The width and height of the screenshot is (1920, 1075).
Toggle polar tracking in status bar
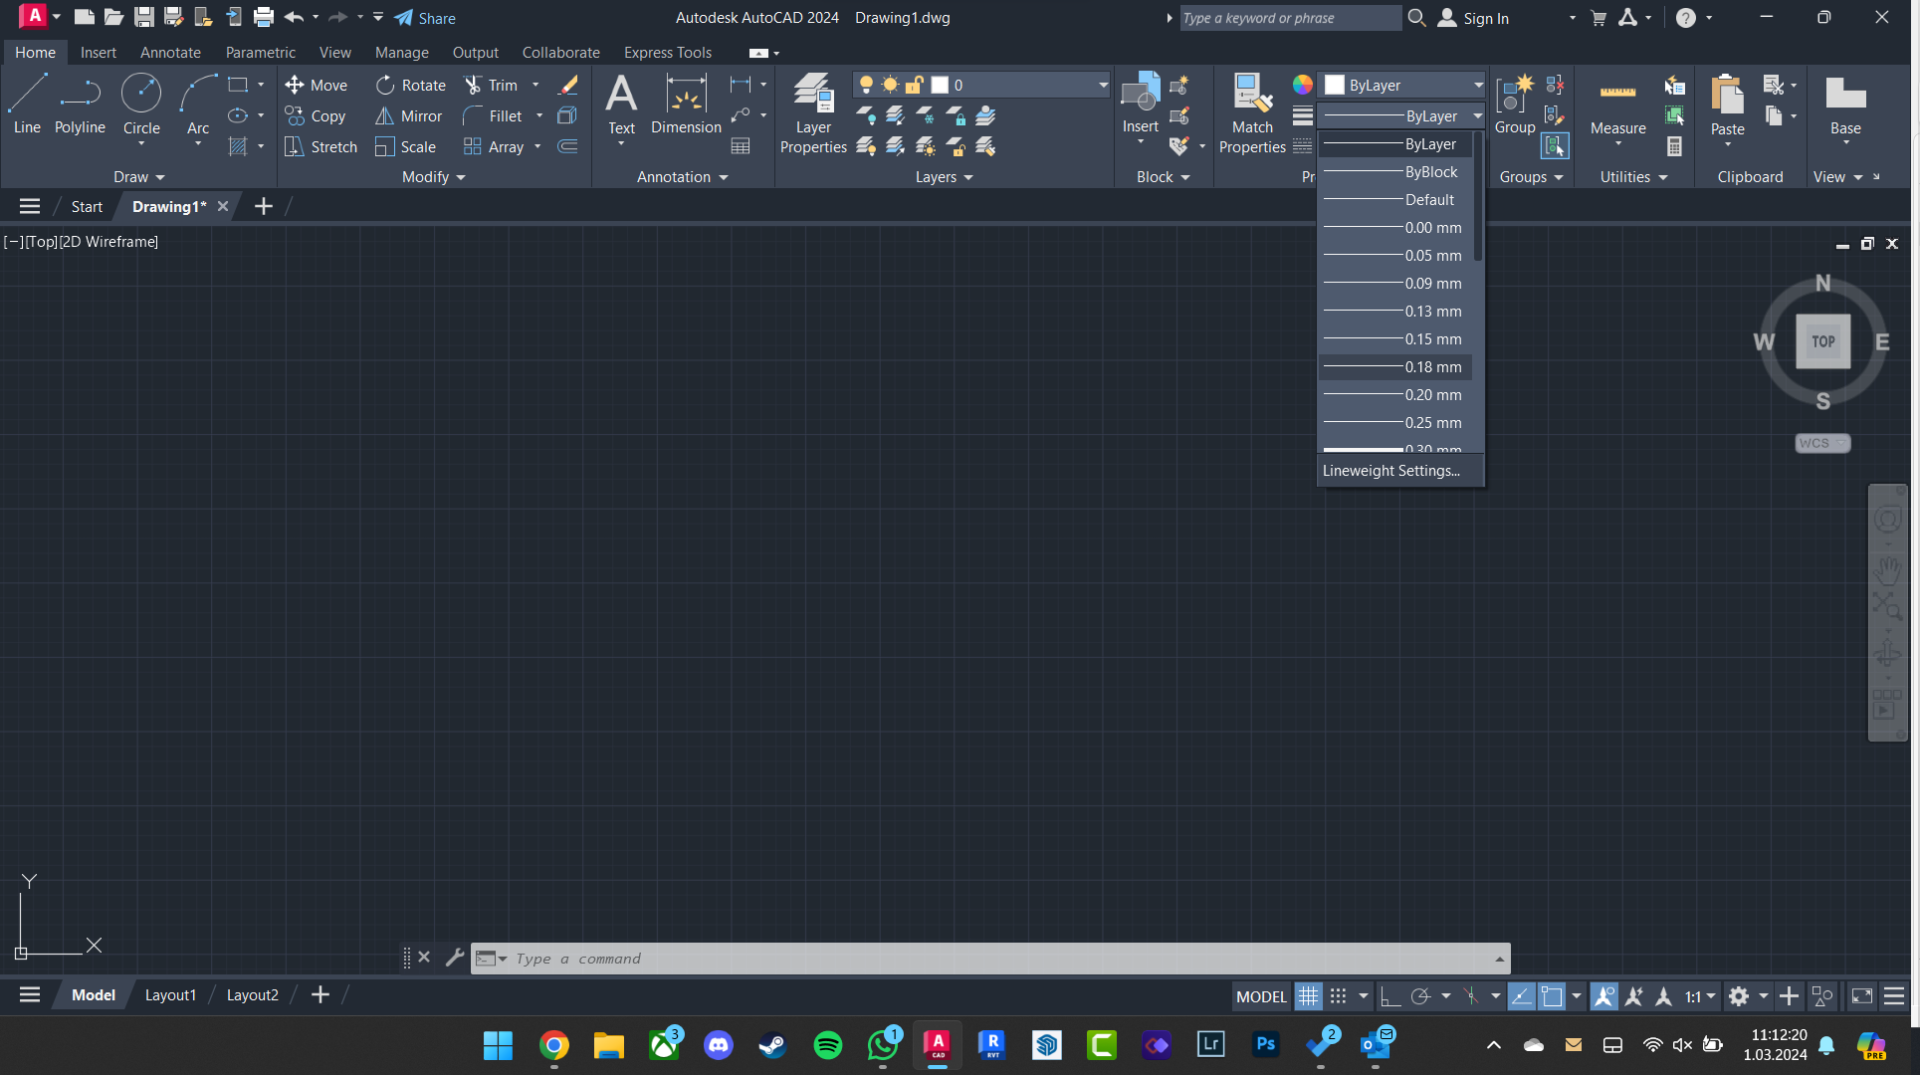click(x=1420, y=996)
